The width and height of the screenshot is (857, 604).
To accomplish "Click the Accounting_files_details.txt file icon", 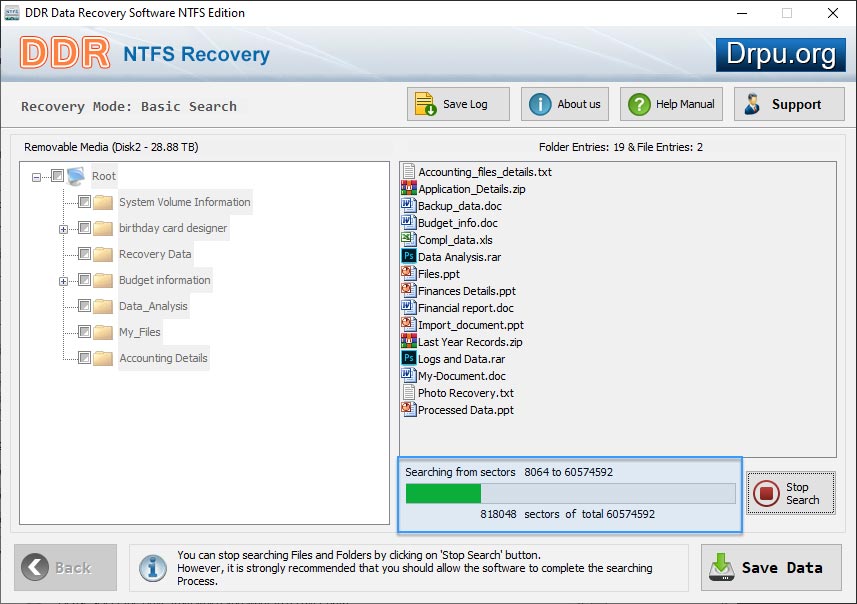I will coord(408,172).
